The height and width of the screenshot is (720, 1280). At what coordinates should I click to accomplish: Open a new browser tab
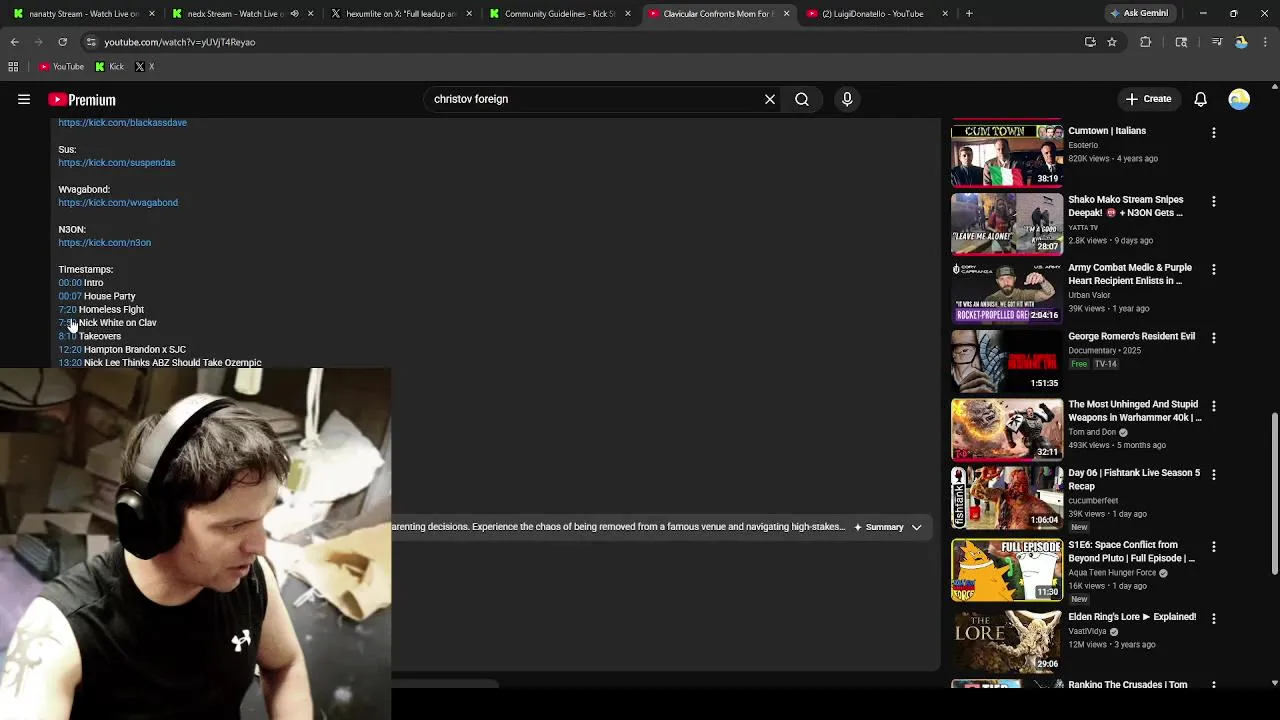(969, 13)
